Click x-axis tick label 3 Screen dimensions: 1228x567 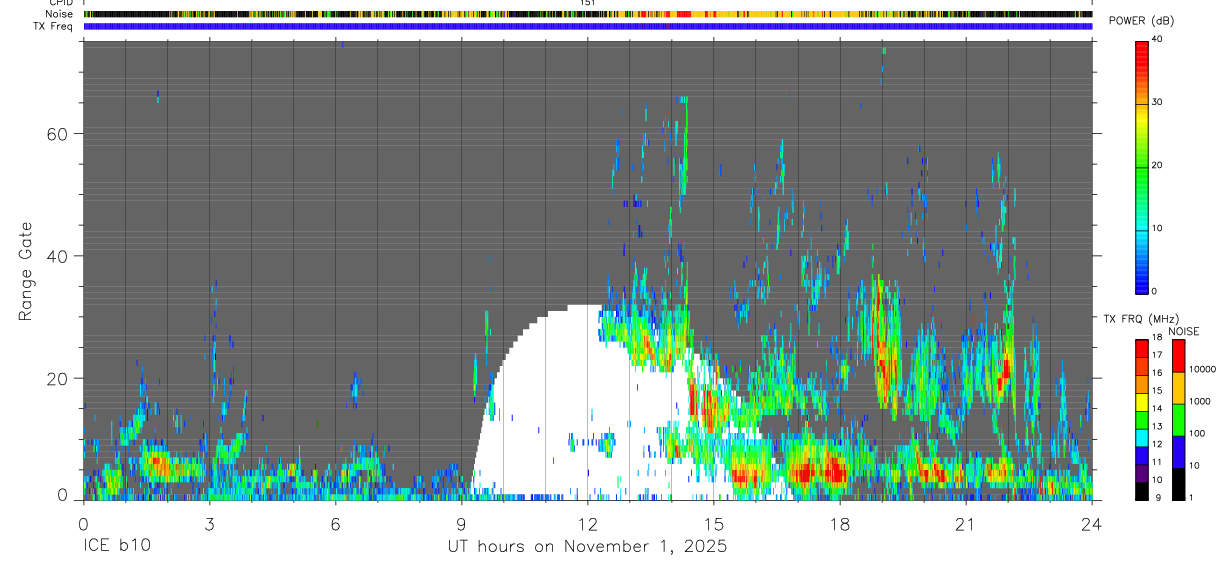tap(209, 524)
